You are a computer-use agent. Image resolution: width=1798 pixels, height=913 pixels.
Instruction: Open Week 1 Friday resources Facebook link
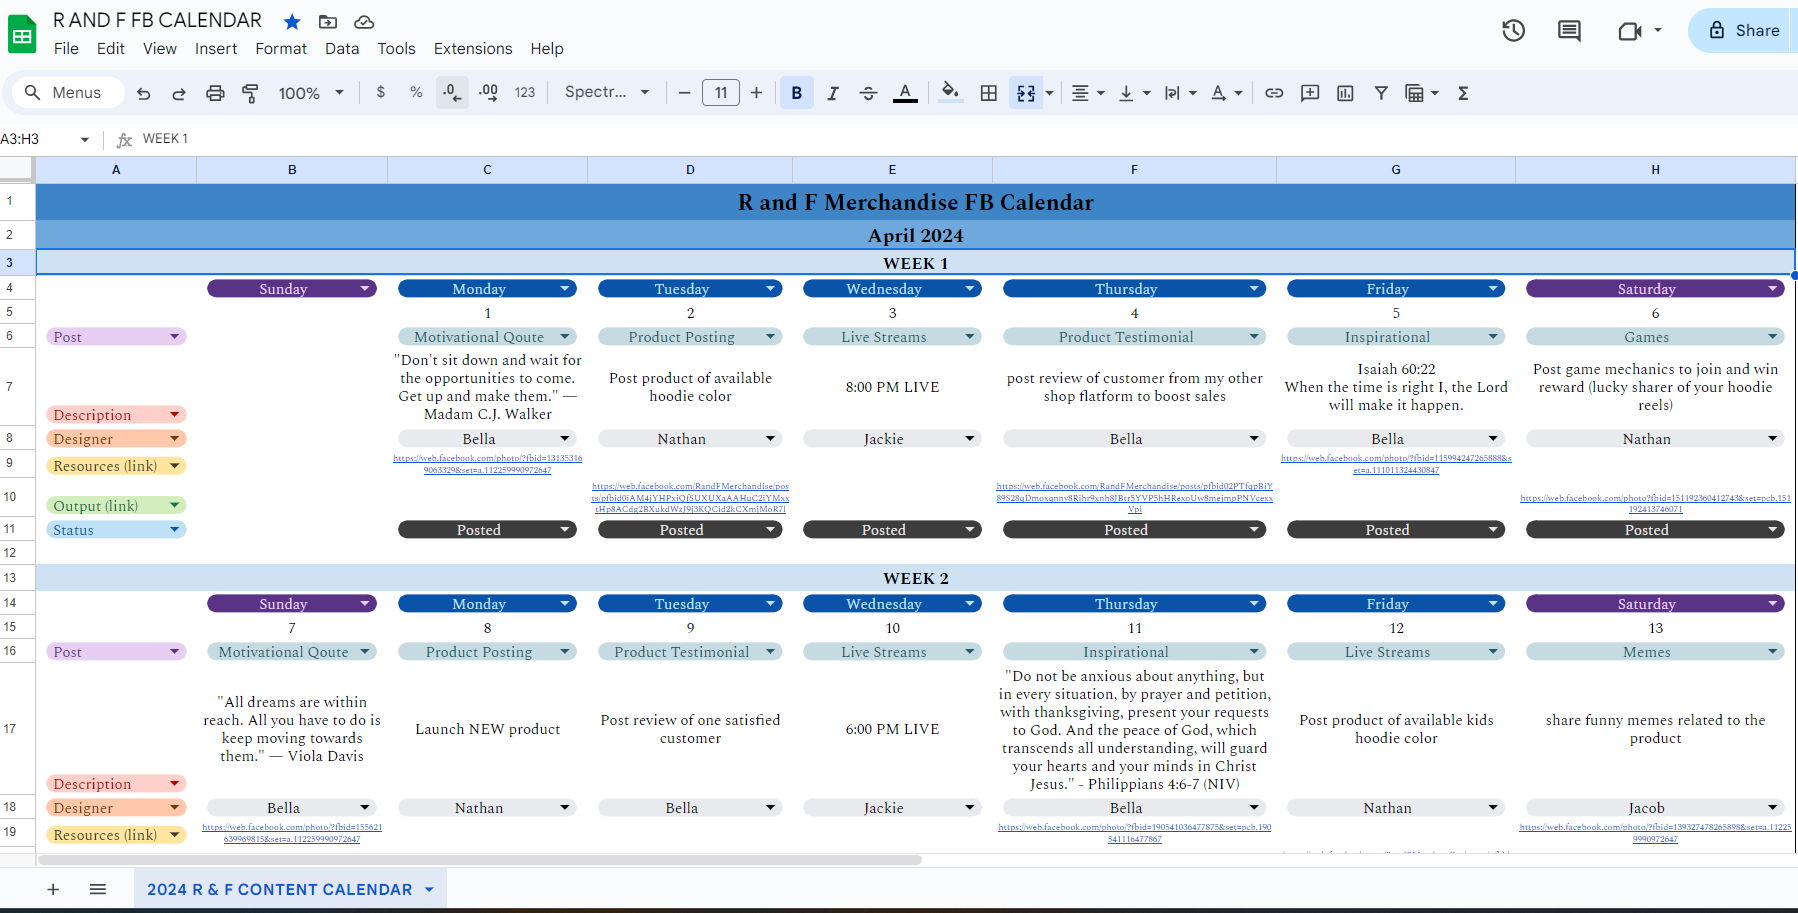click(1396, 464)
